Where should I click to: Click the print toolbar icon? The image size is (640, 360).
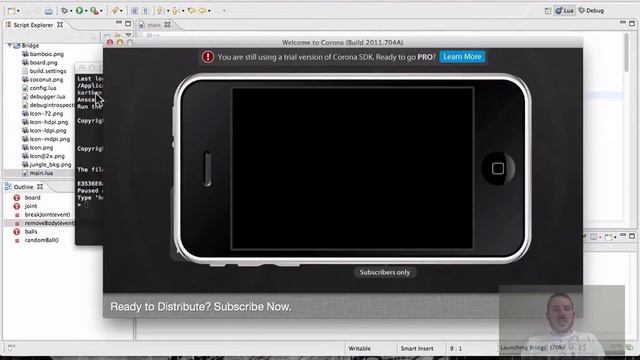coord(49,11)
